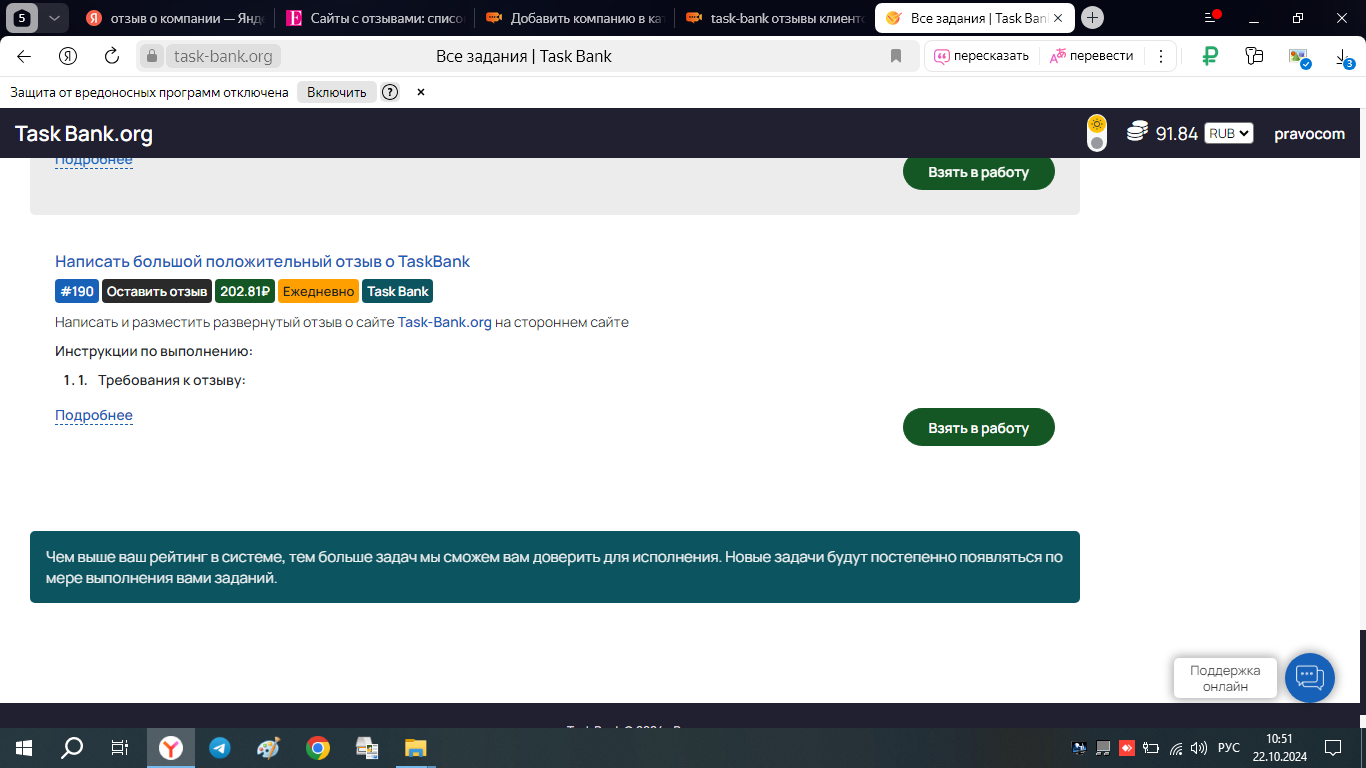
Task: Click the coins balance icon
Action: coord(1137,132)
